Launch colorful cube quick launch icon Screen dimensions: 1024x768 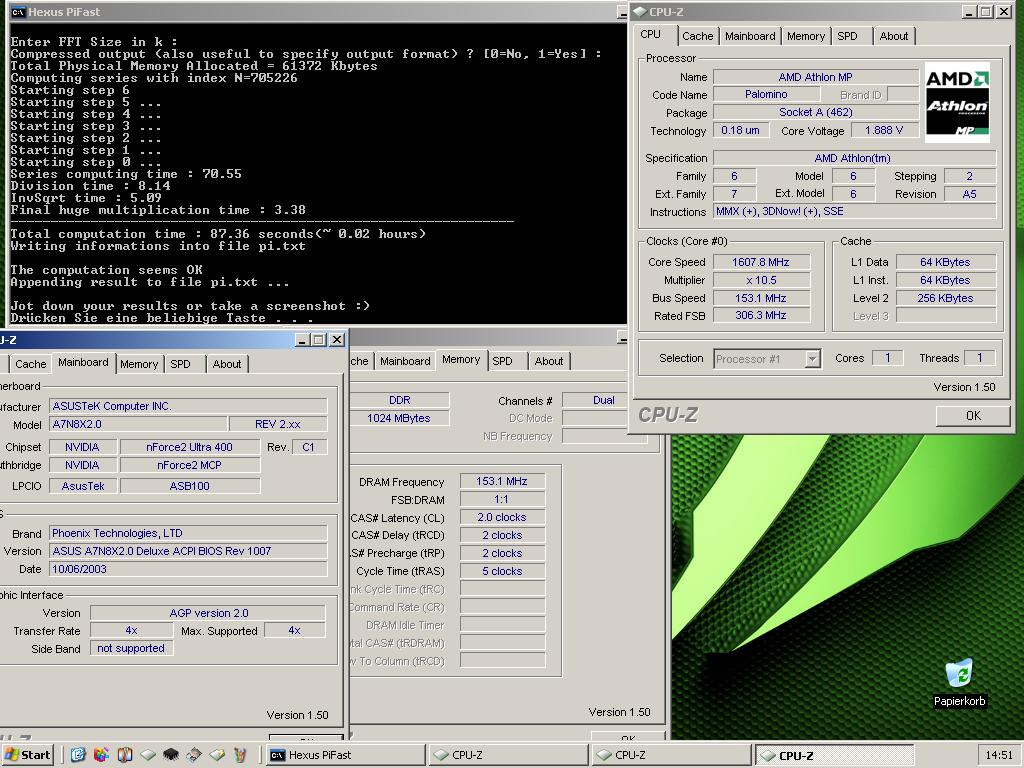click(x=101, y=755)
